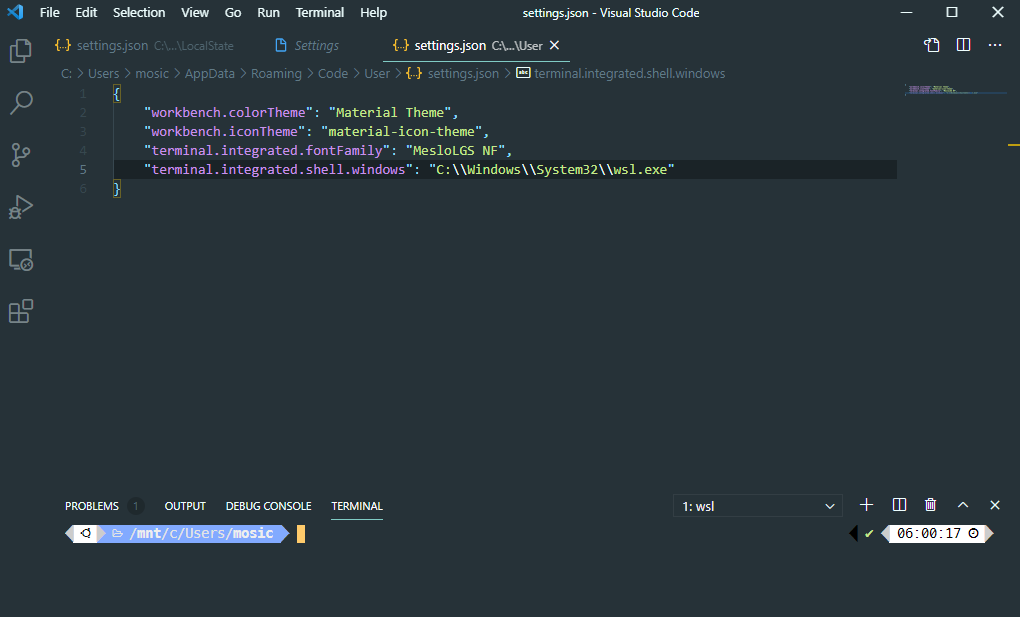Open the Explorer view in activity bar
1020x617 pixels.
[x=21, y=51]
